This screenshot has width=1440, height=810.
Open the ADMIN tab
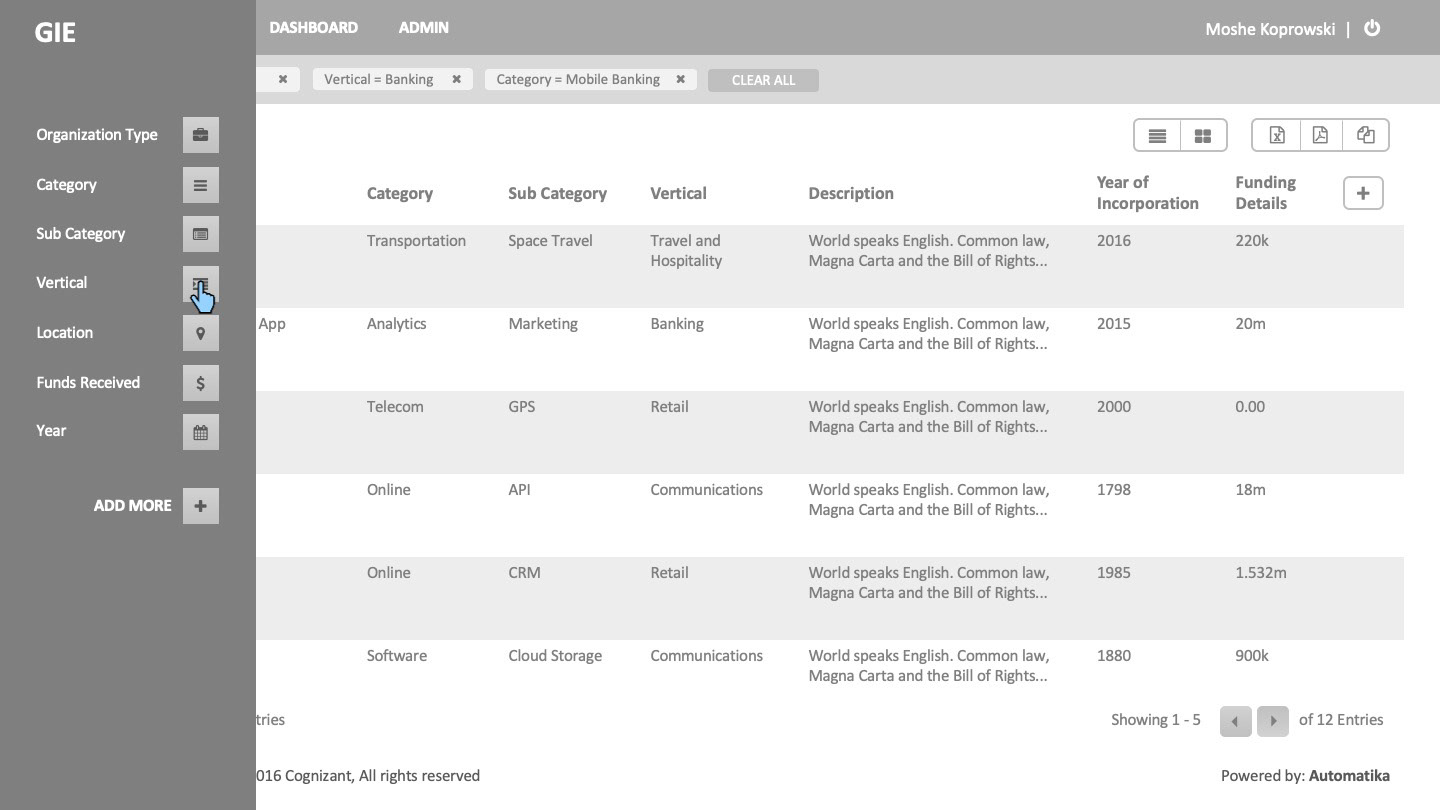(423, 28)
